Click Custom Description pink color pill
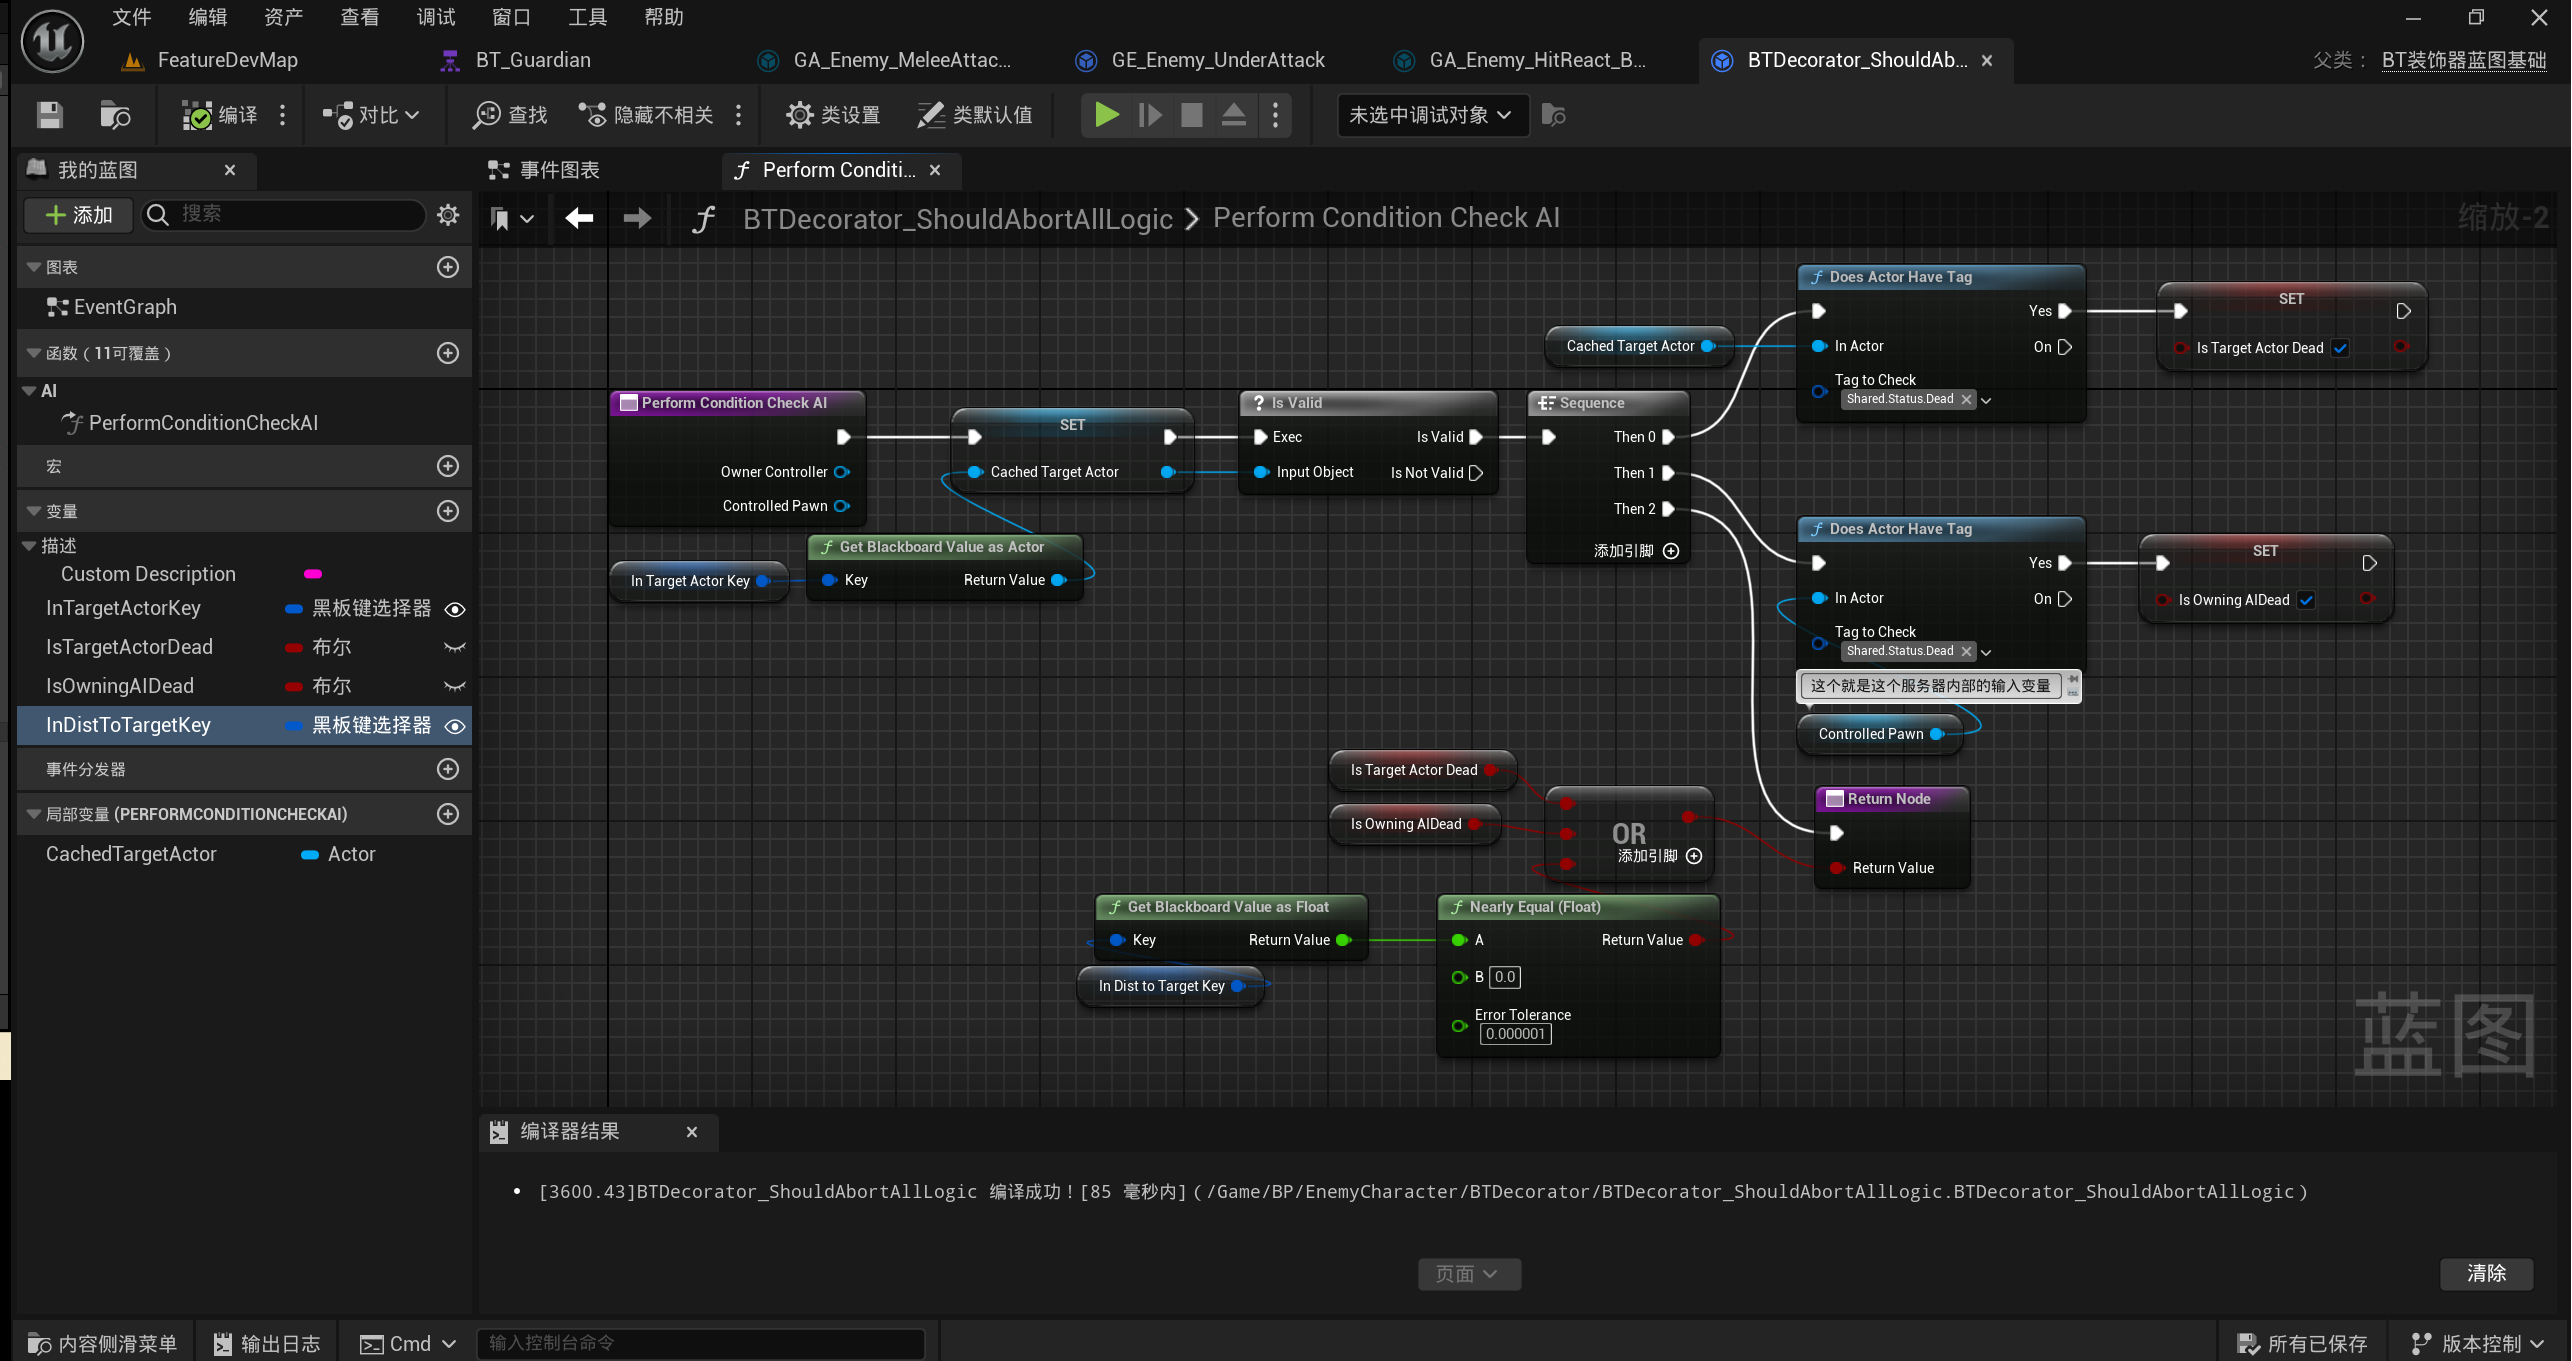Image resolution: width=2572 pixels, height=1361 pixels. pos(313,574)
